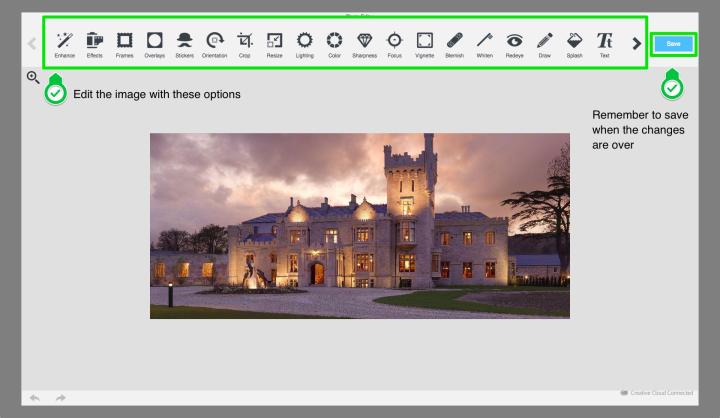Image resolution: width=720 pixels, height=418 pixels.
Task: Choose the Frames tool
Action: coord(124,45)
